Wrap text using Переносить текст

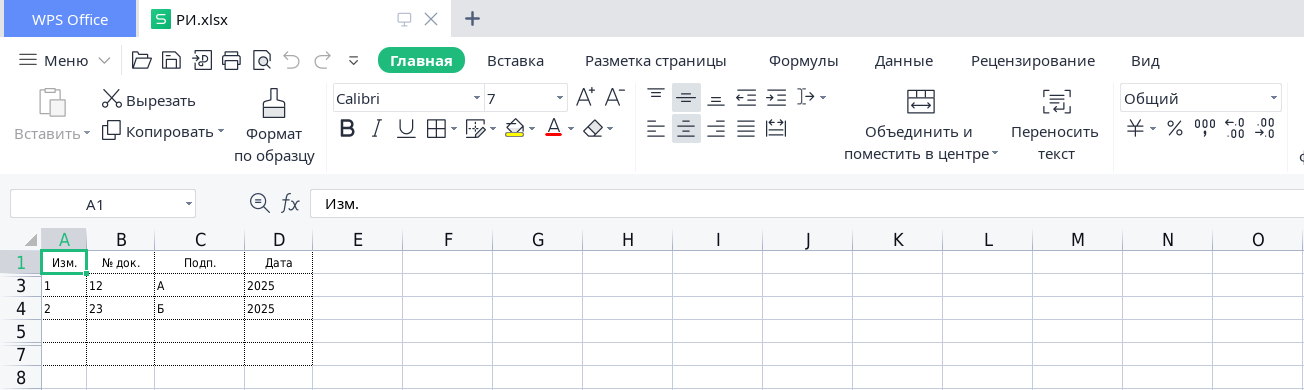(1055, 126)
